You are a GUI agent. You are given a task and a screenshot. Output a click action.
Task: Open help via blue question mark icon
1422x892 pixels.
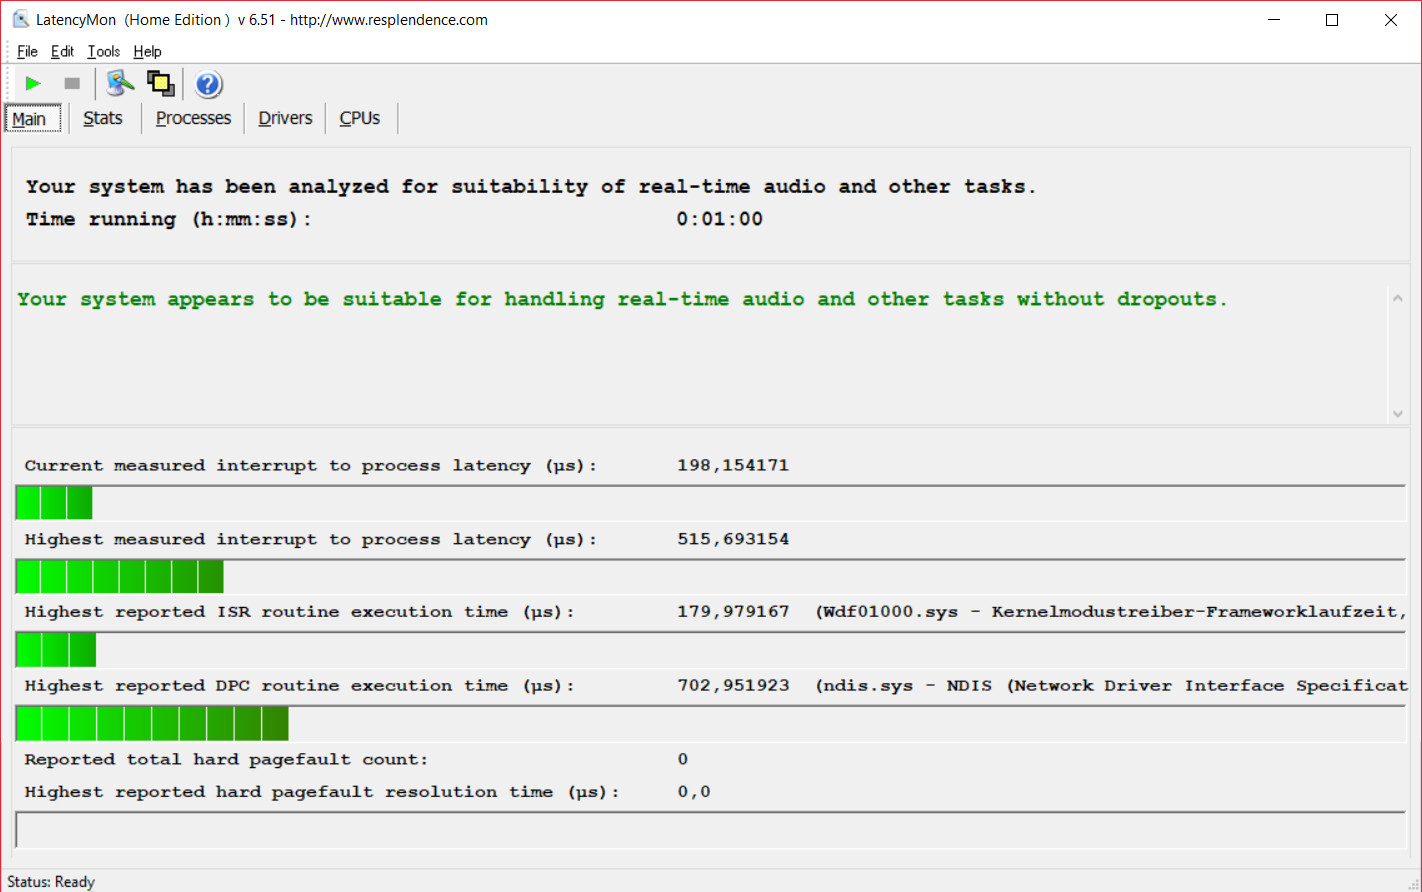[x=208, y=84]
